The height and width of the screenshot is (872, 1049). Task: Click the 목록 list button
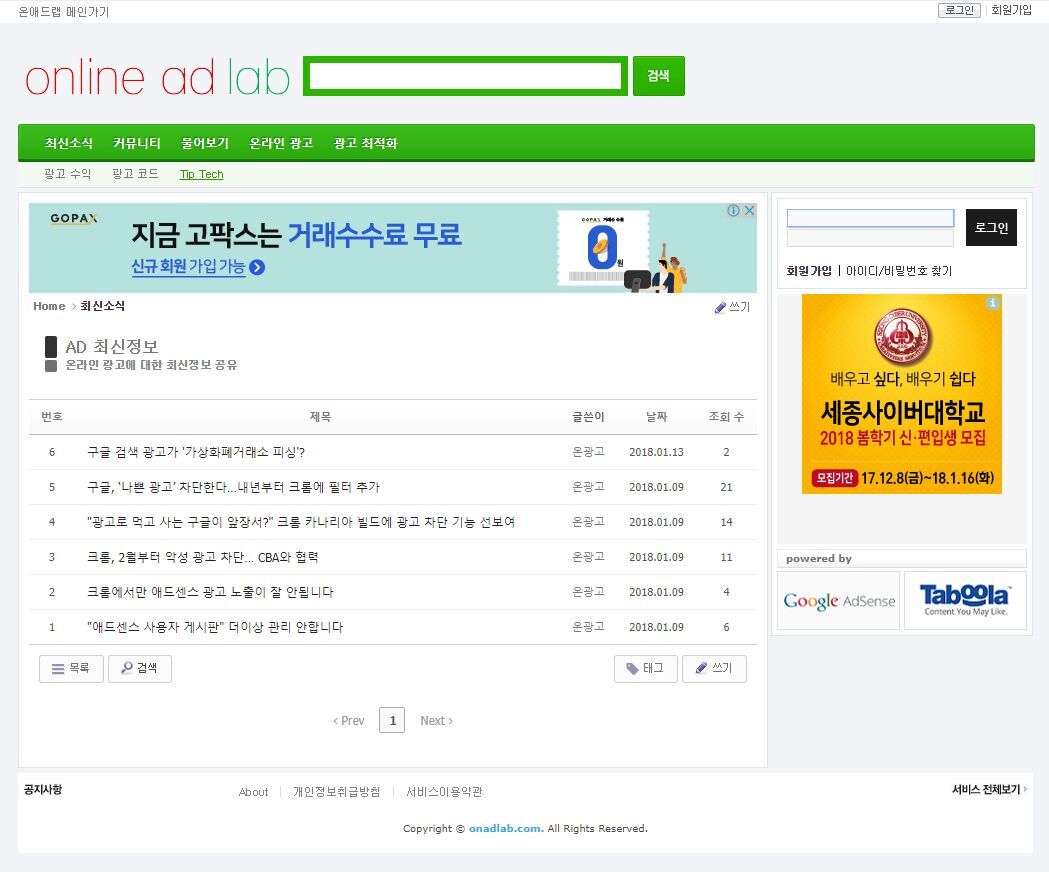tap(71, 669)
